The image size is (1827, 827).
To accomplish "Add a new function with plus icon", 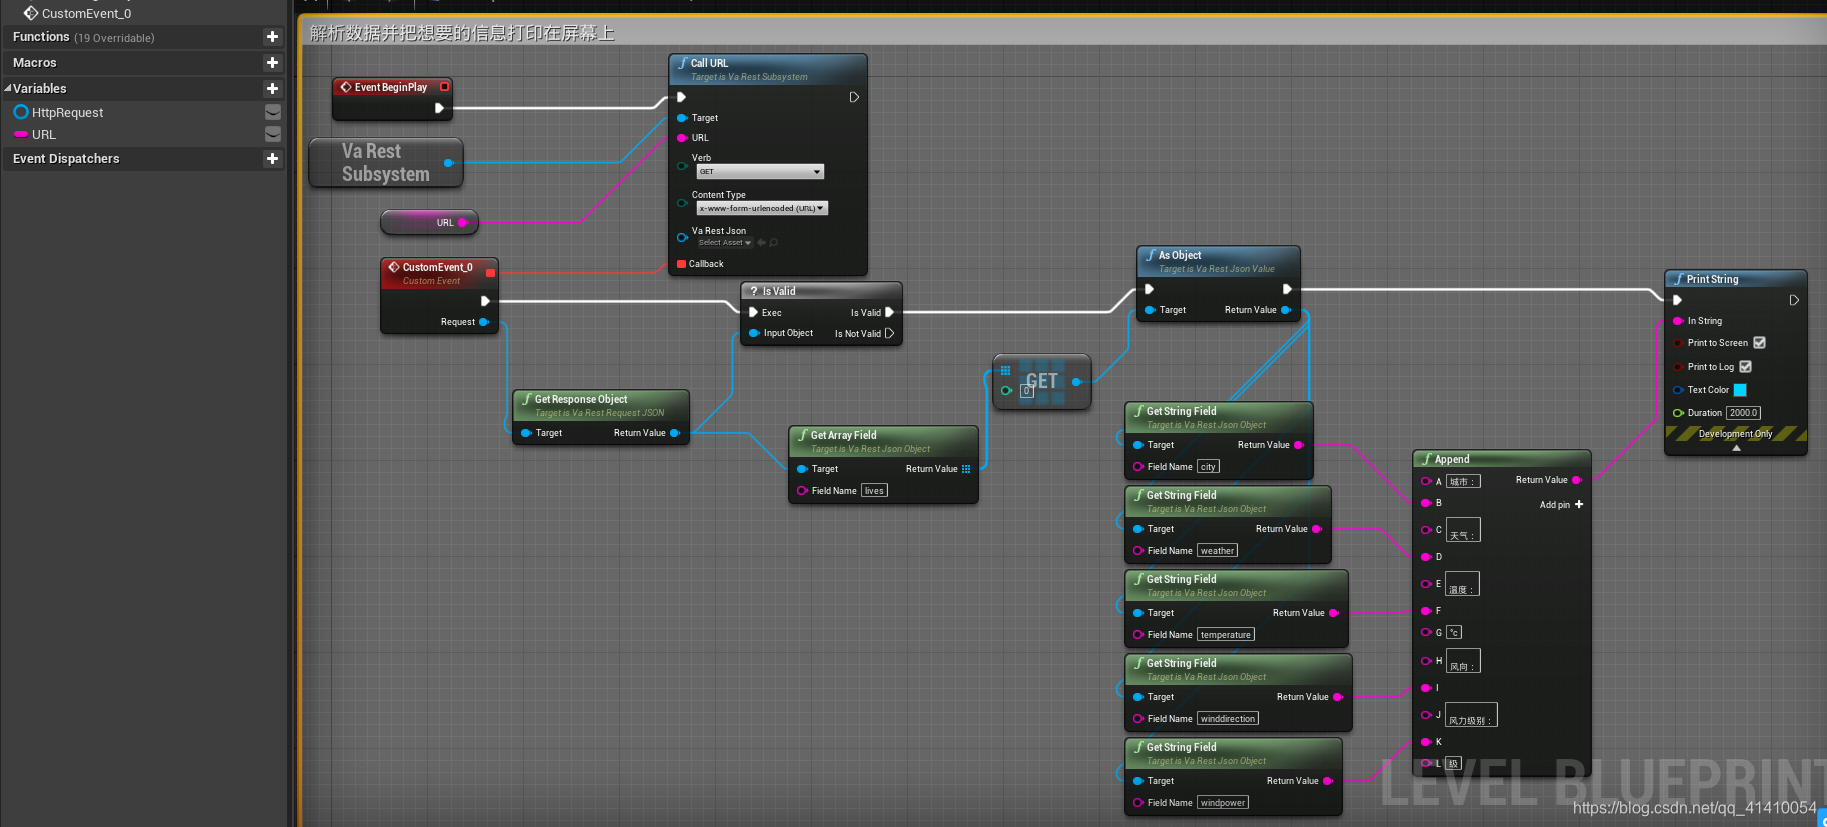I will [x=272, y=37].
